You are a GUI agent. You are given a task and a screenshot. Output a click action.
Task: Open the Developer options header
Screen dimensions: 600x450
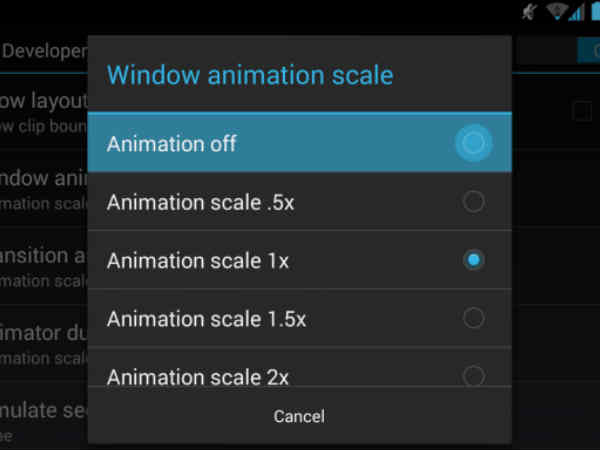tap(44, 51)
